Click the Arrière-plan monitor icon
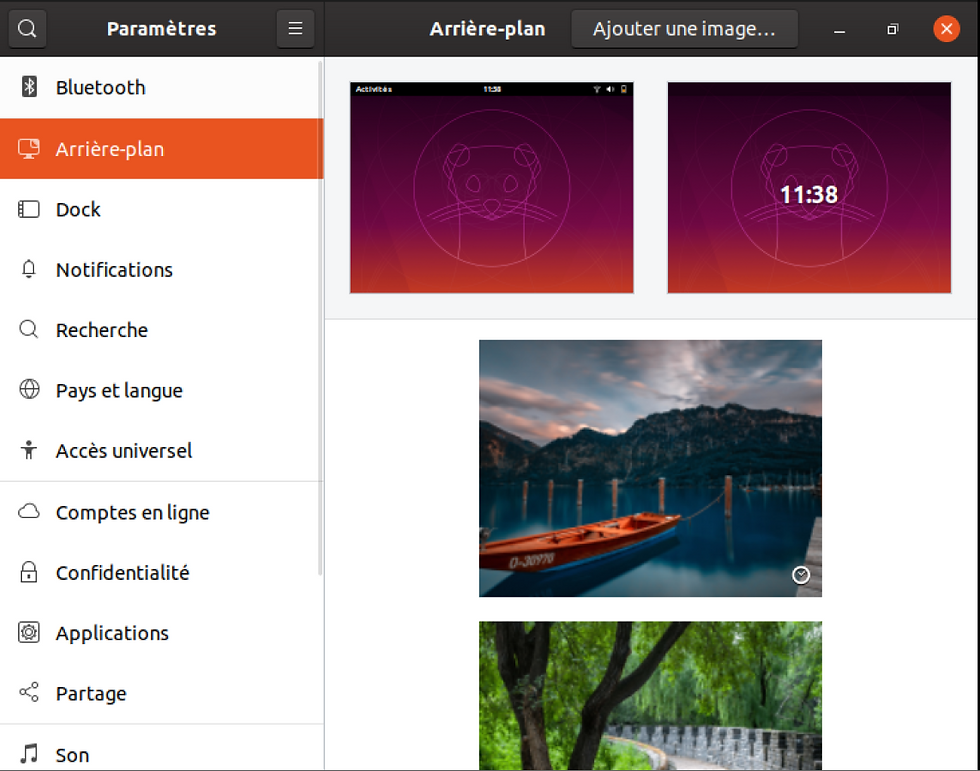The image size is (980, 771). [x=29, y=149]
